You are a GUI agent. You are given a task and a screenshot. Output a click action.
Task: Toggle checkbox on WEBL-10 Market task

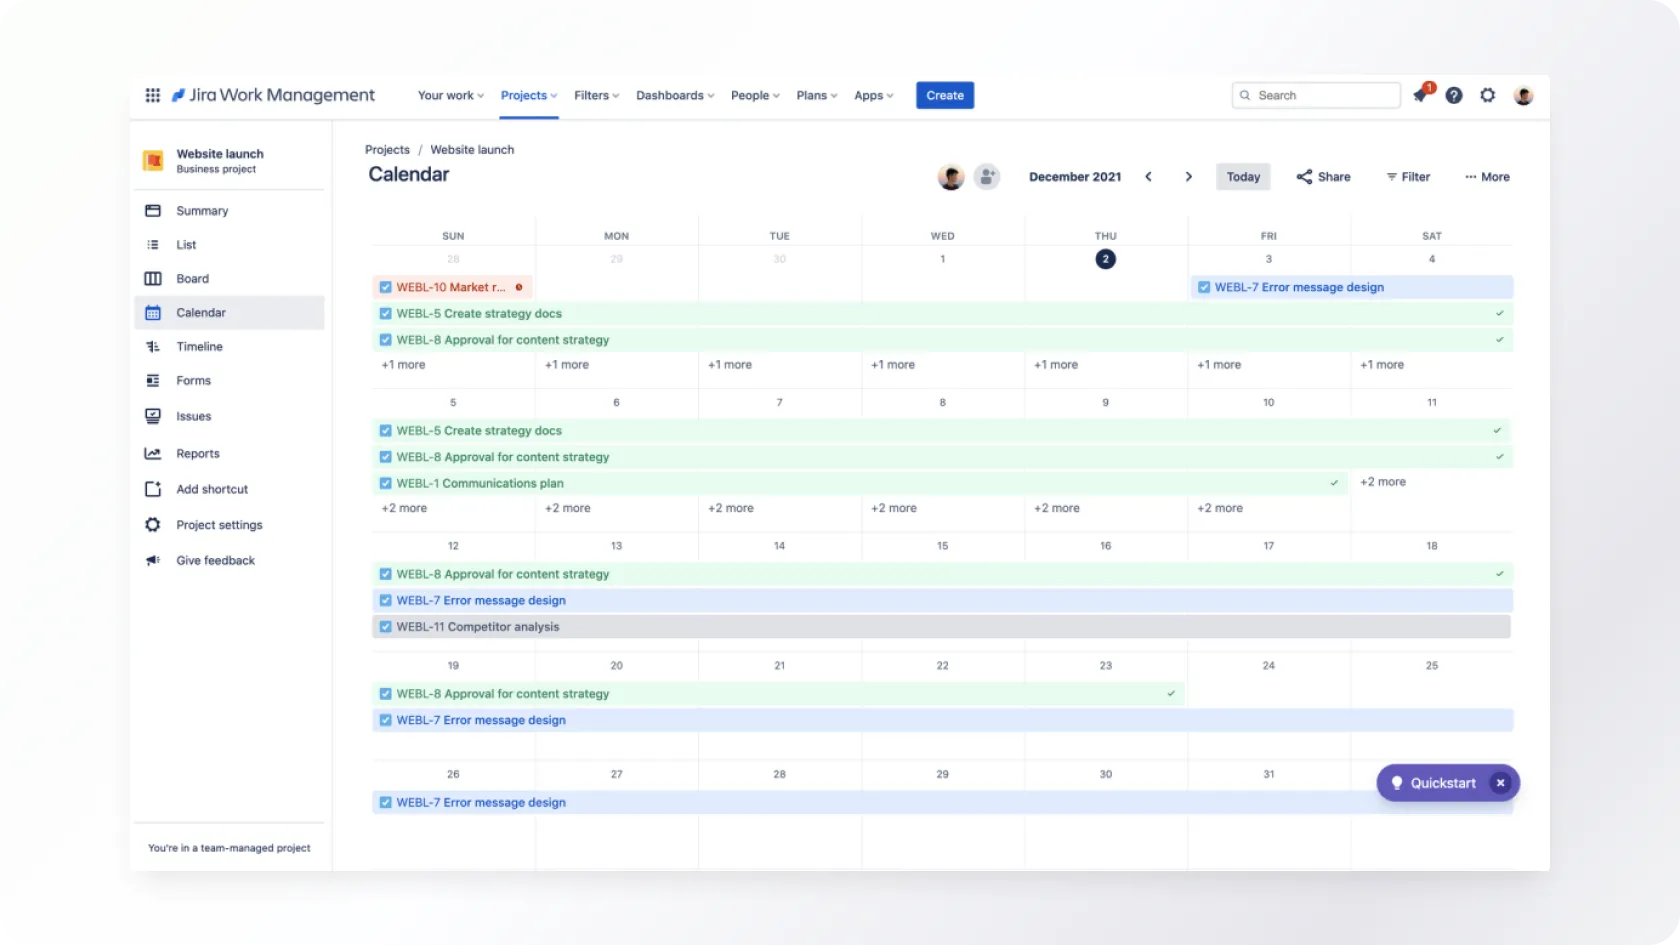pyautogui.click(x=386, y=288)
